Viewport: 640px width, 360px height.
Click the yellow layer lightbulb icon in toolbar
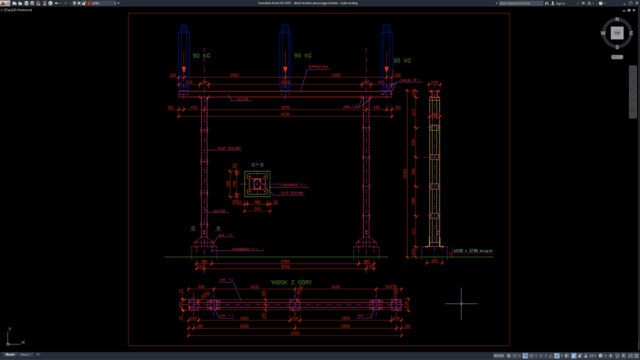click(74, 3)
